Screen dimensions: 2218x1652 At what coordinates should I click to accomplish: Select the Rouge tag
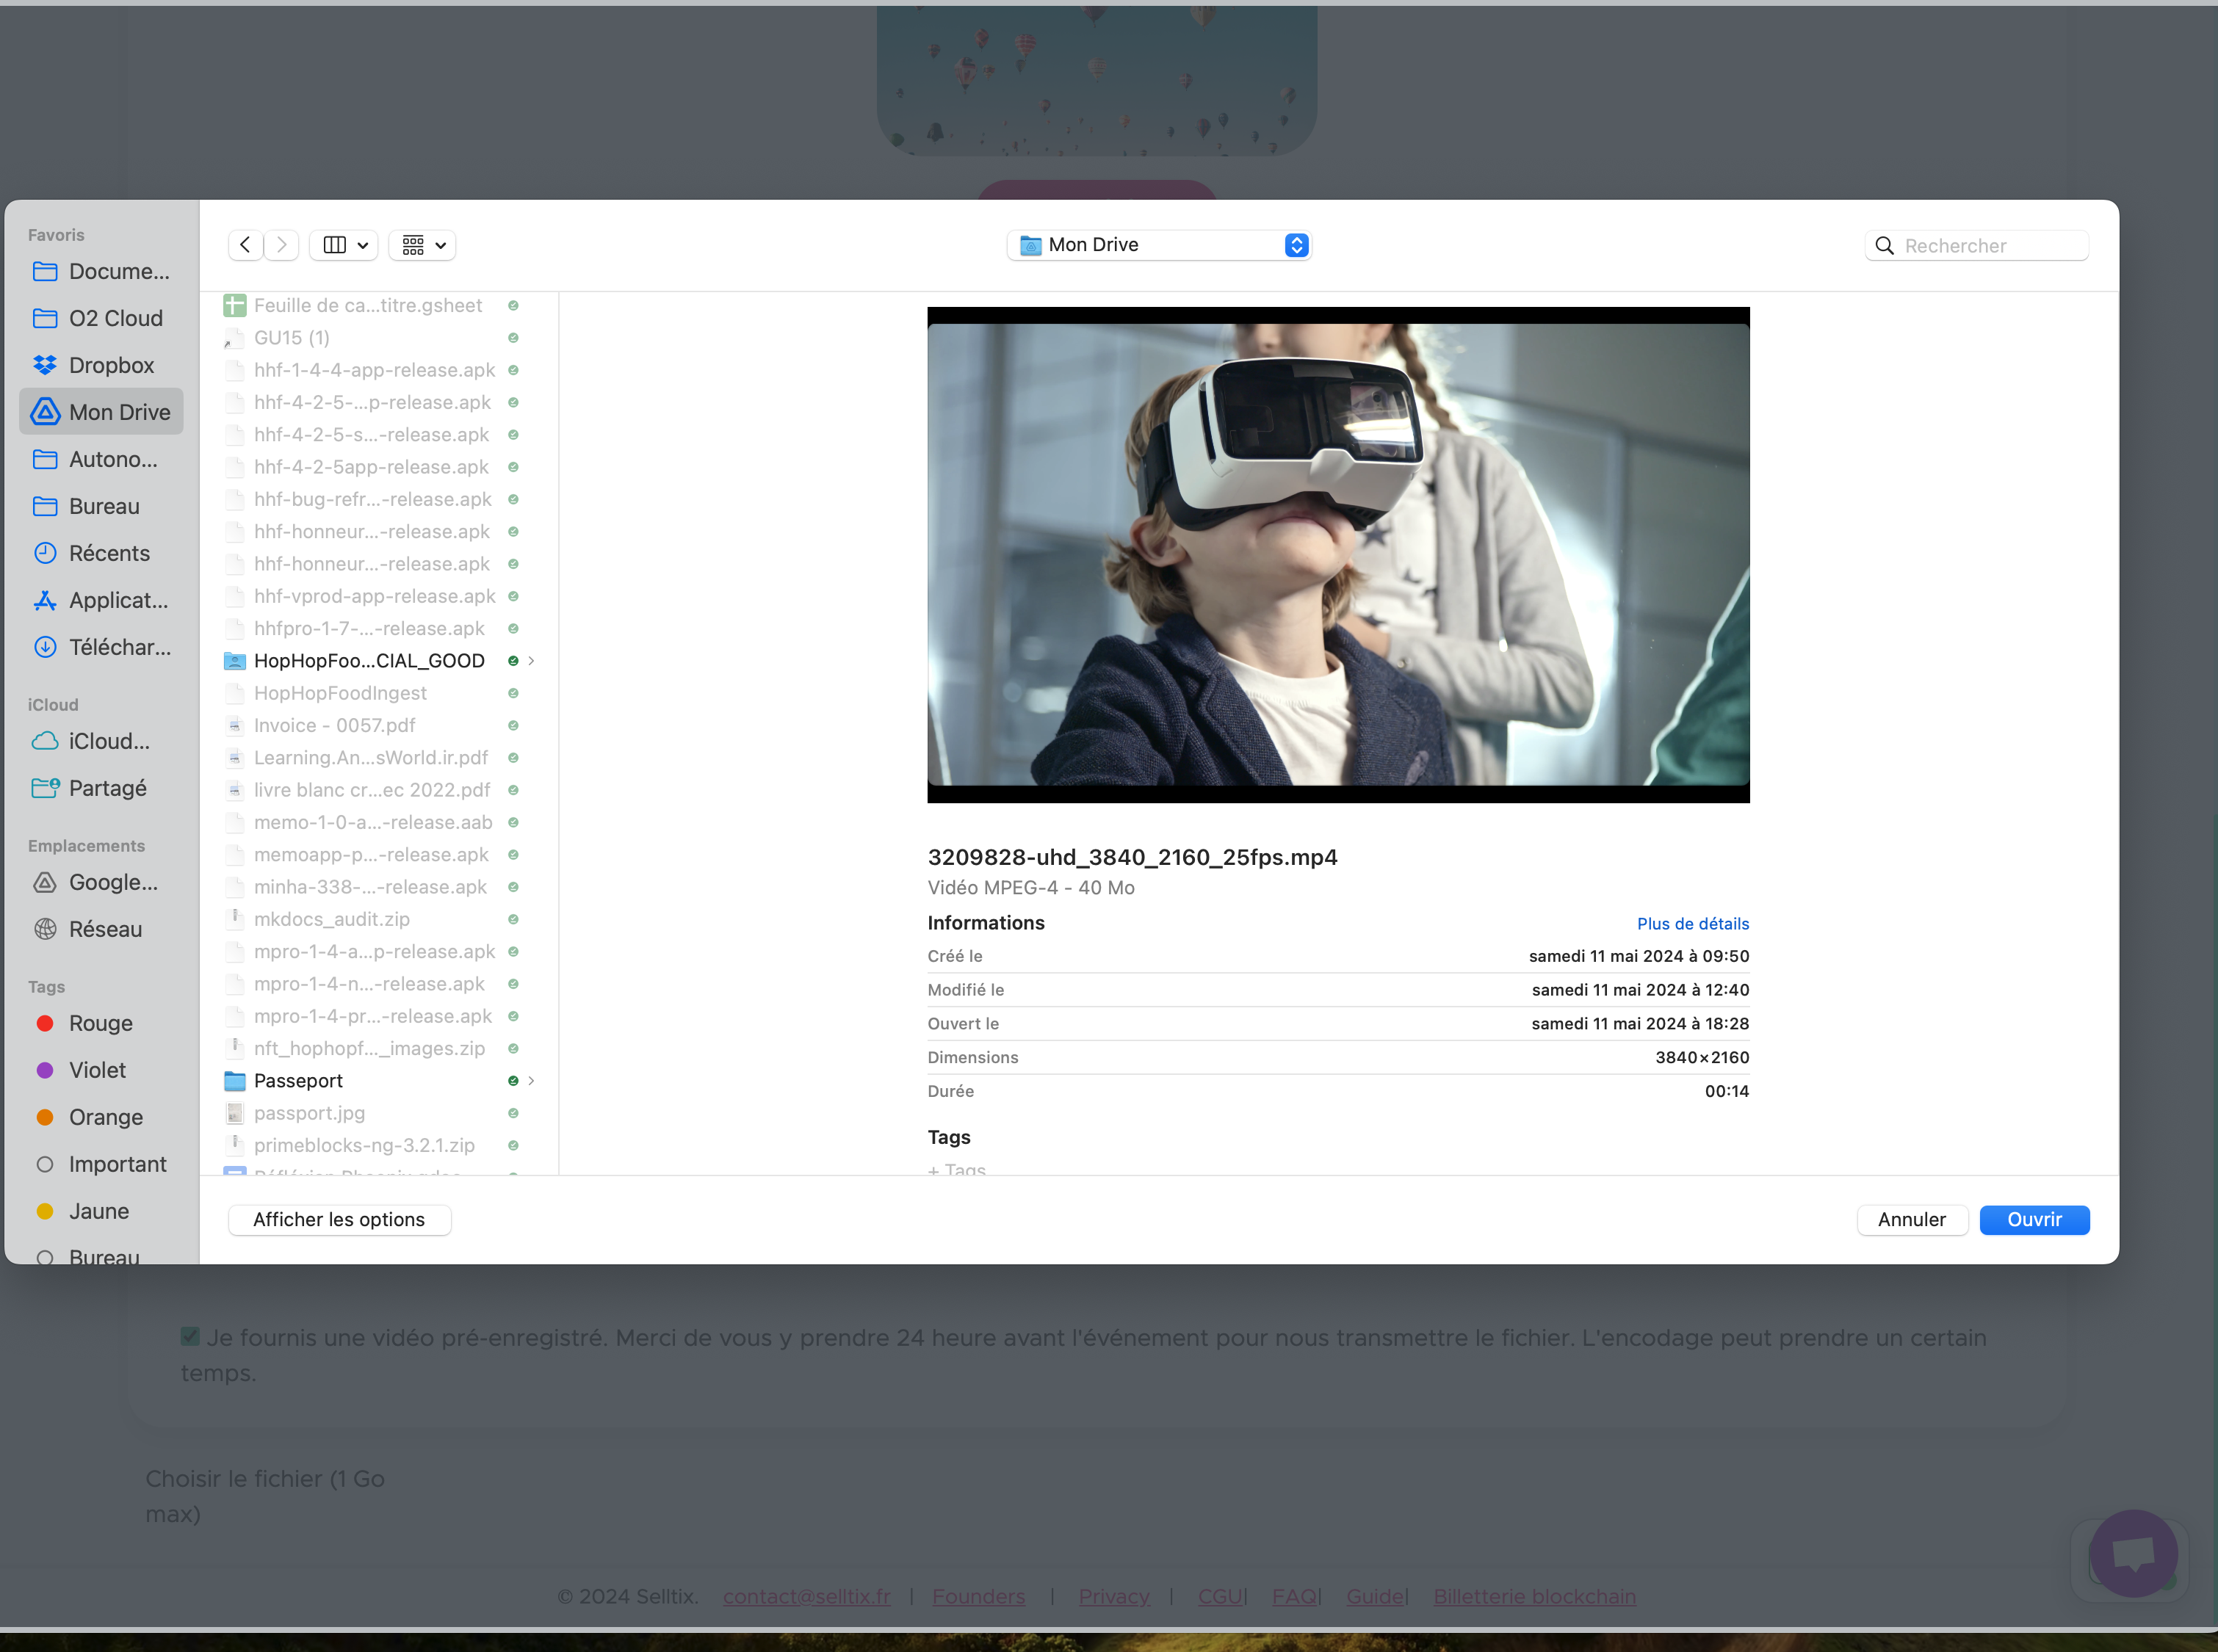point(100,1023)
